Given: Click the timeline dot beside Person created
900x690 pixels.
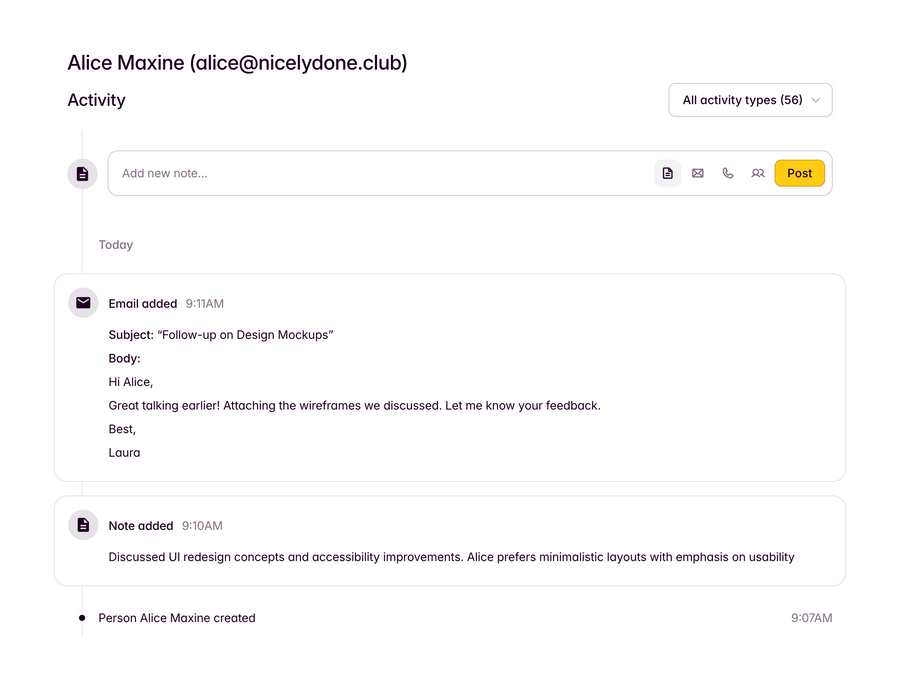Looking at the screenshot, I should pos(82,618).
